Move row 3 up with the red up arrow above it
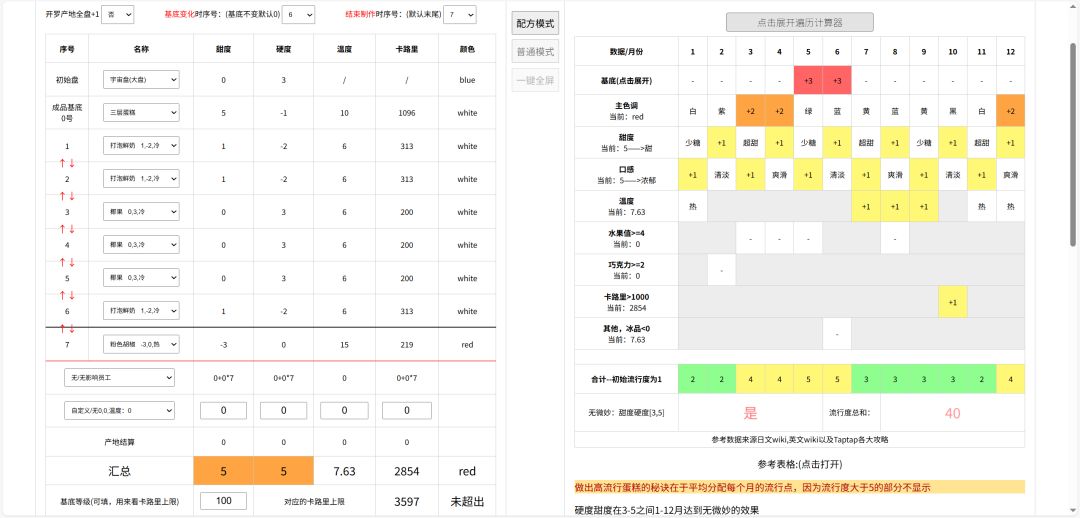 click(x=62, y=196)
